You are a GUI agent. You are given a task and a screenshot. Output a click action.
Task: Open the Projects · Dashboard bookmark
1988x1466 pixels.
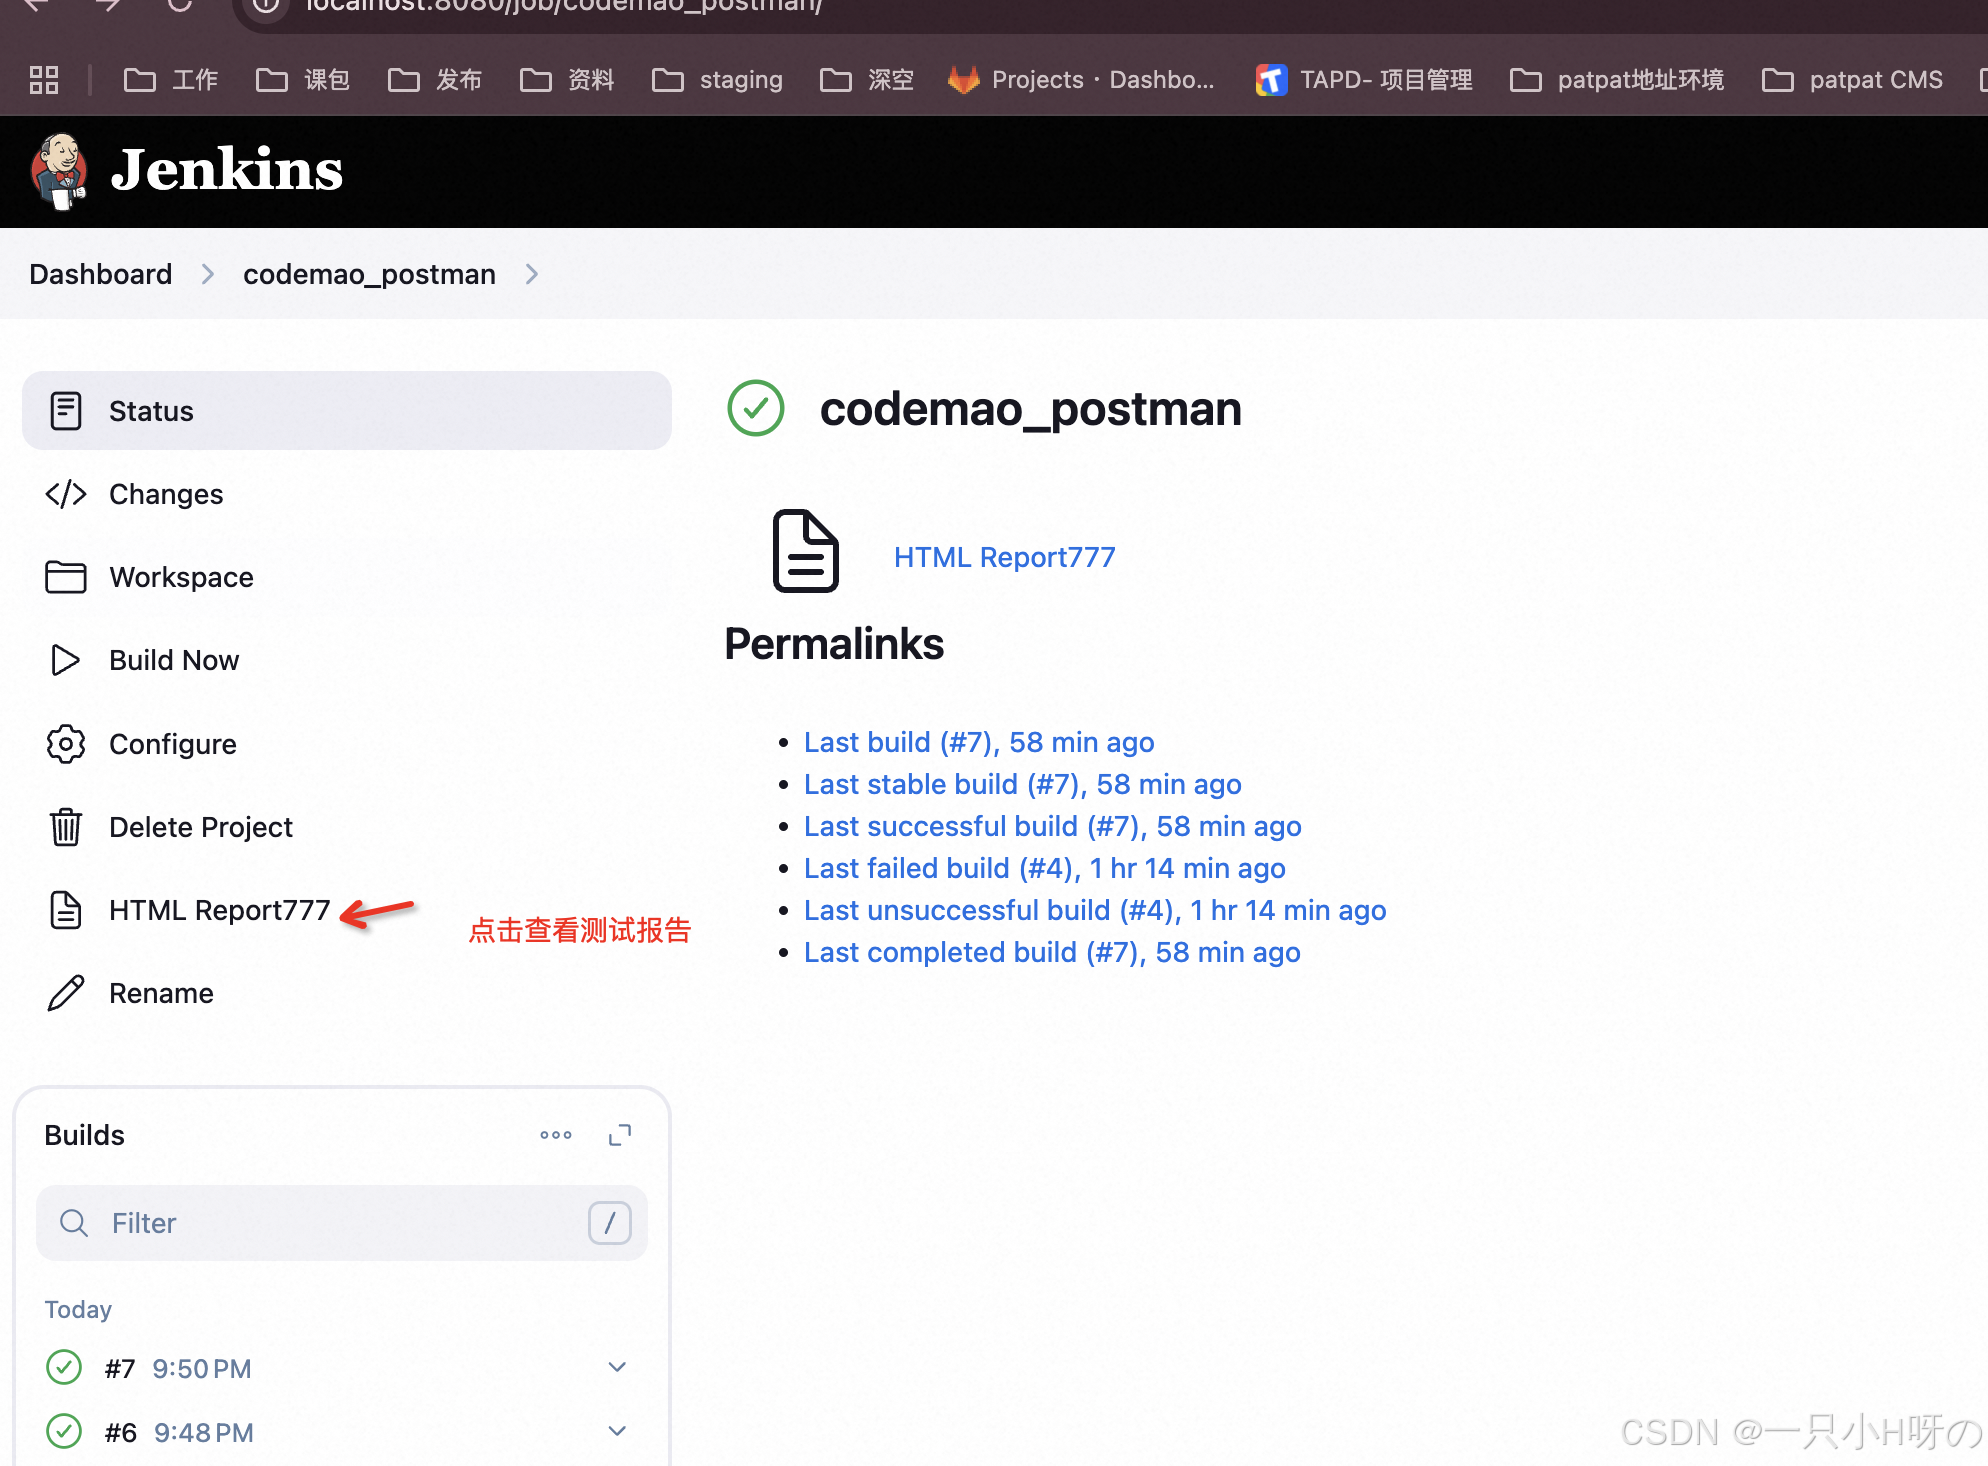(x=1081, y=80)
